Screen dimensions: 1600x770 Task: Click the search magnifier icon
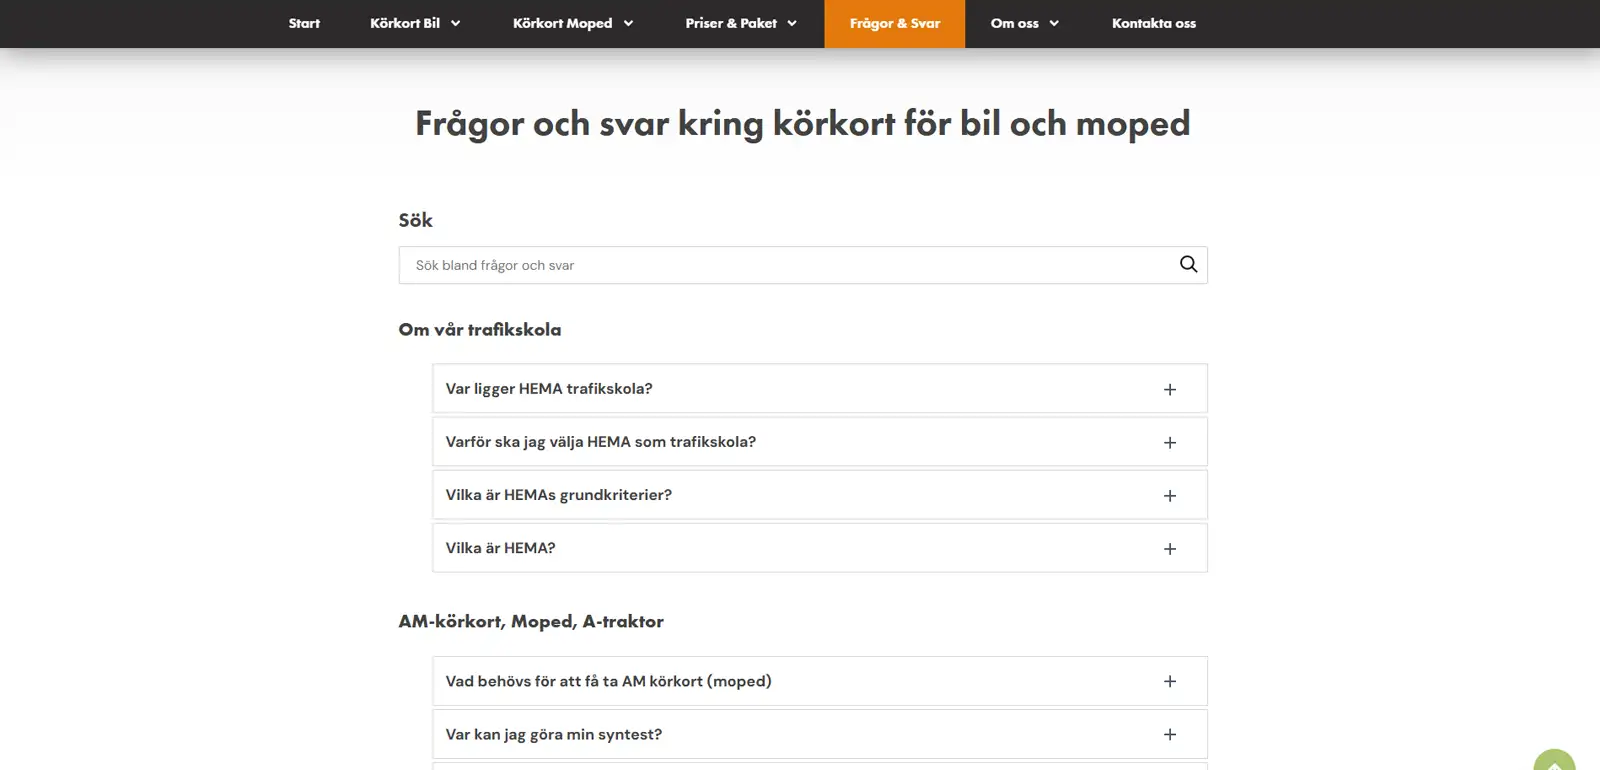click(1188, 264)
